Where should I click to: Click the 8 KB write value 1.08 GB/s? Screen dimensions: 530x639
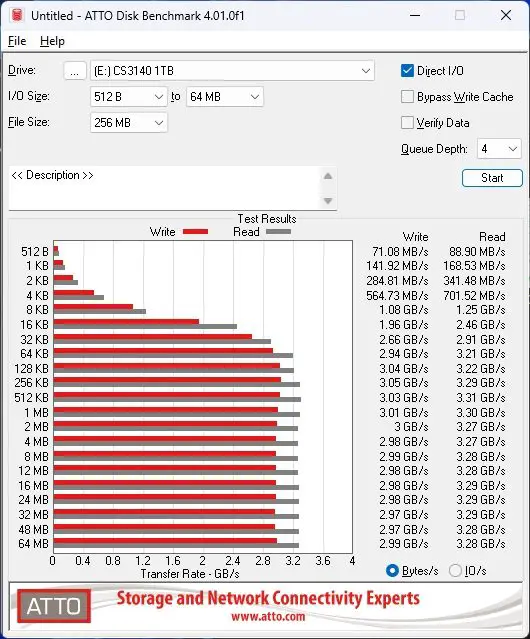404,310
